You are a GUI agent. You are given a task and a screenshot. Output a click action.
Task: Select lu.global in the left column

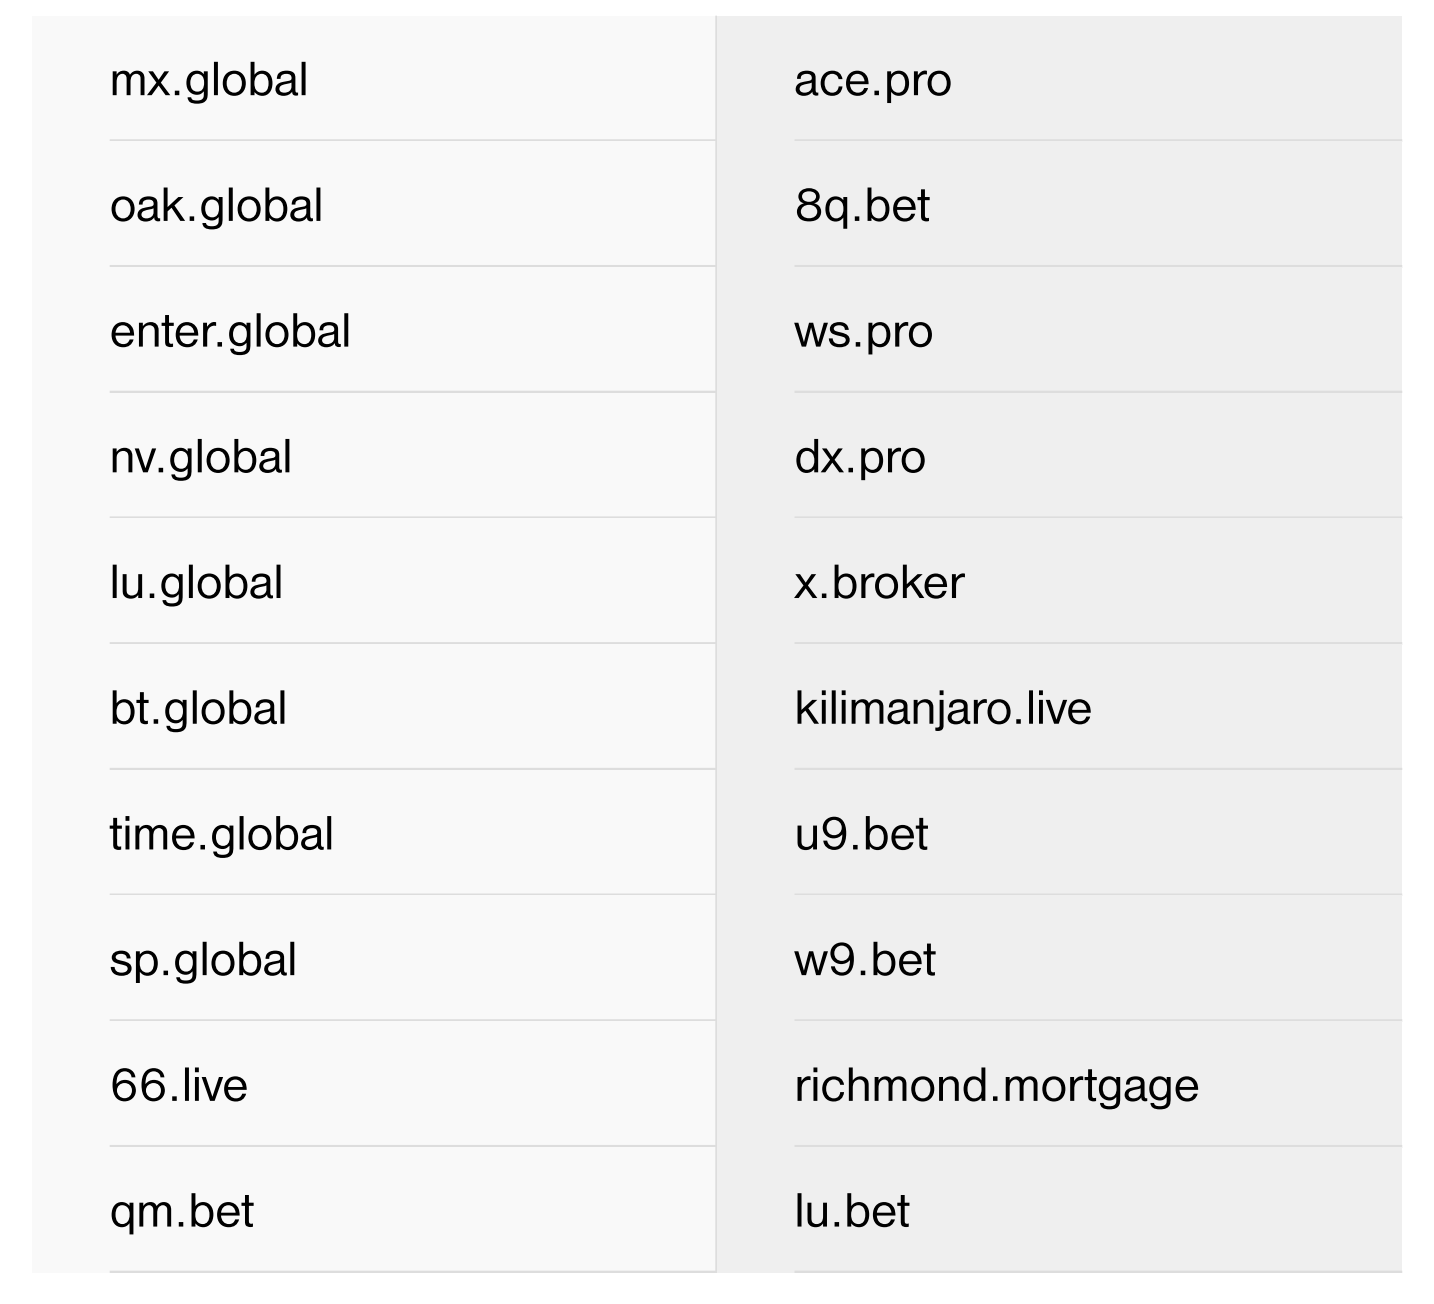196,583
